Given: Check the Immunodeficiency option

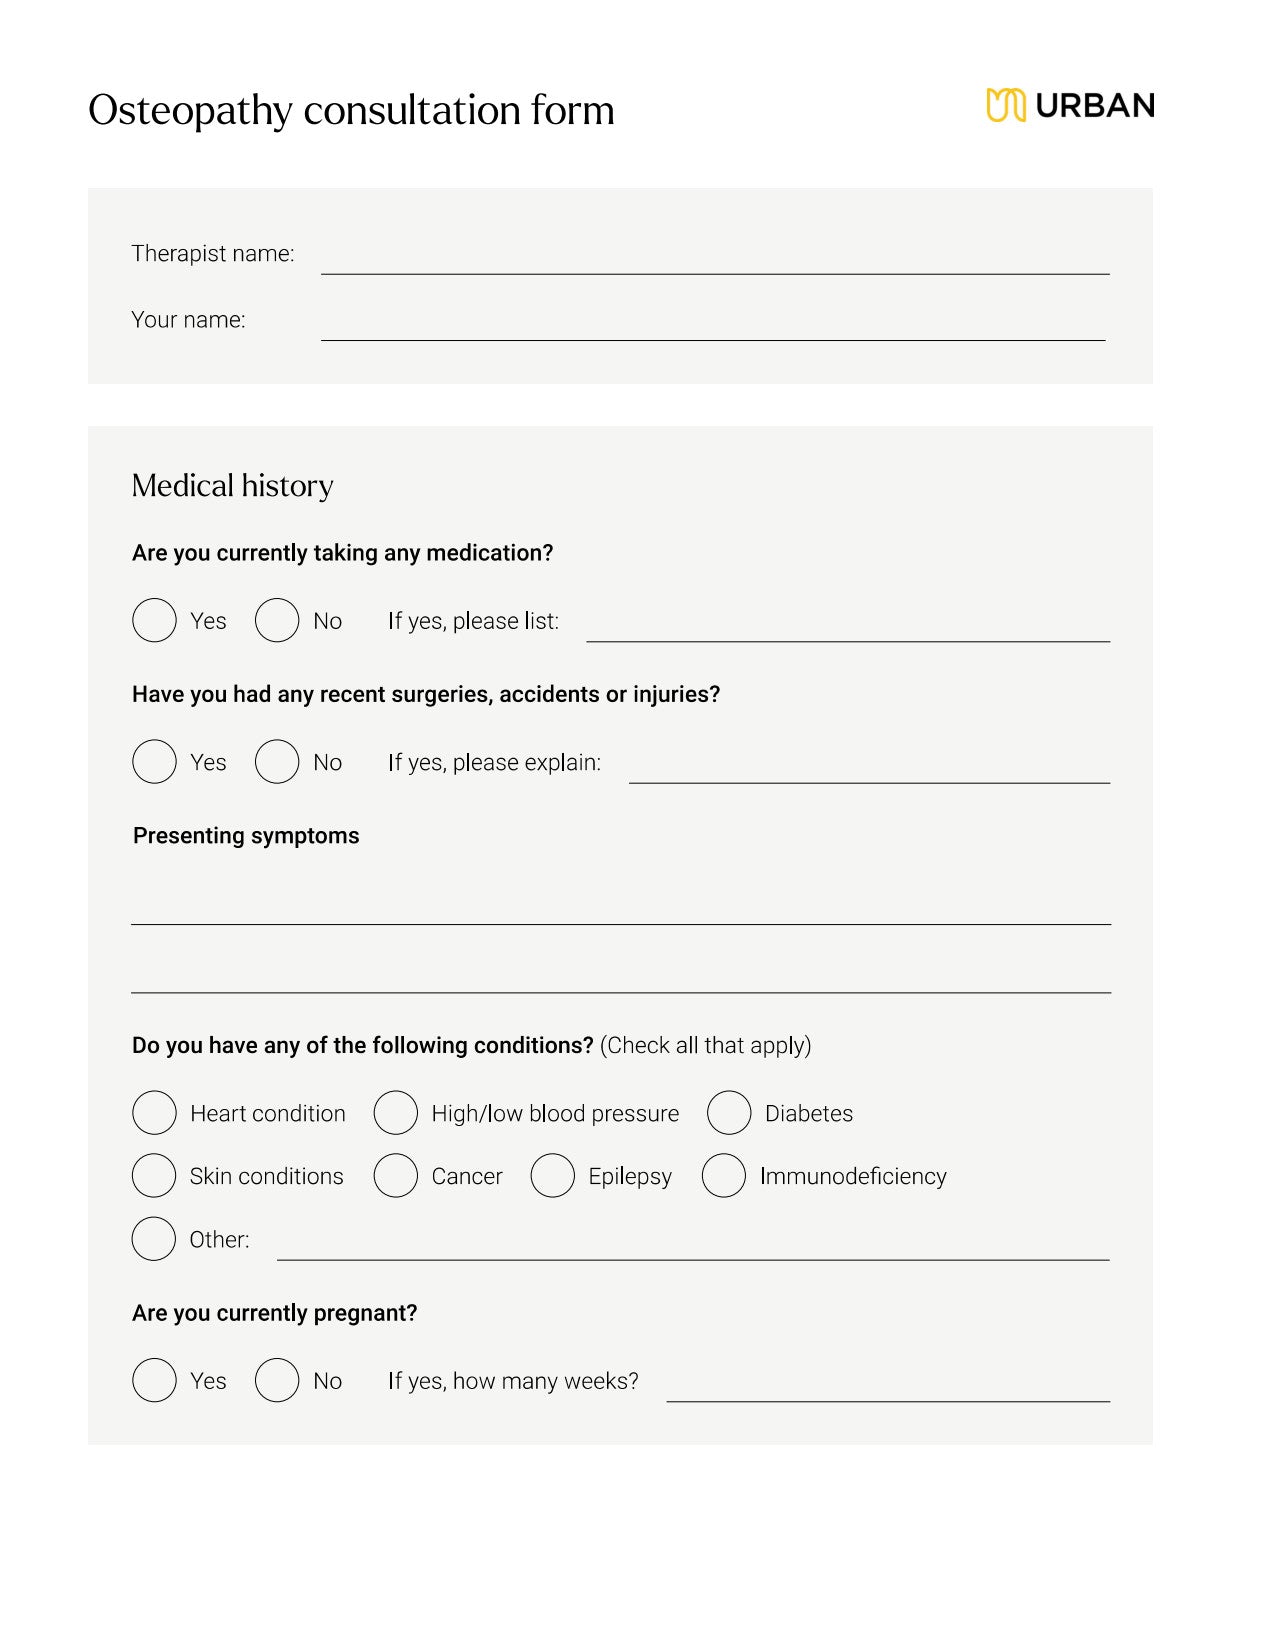Looking at the screenshot, I should (x=724, y=1176).
